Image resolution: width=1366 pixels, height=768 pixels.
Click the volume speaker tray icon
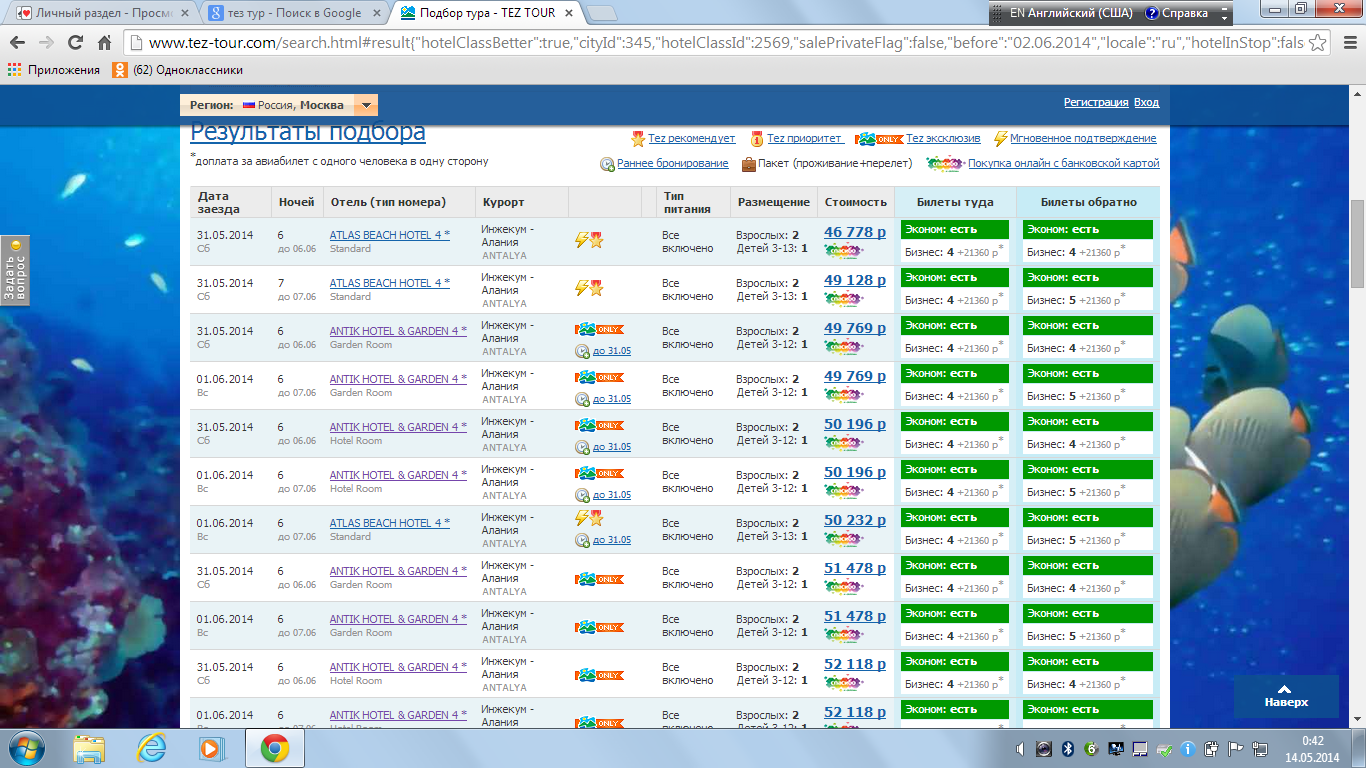(x=1020, y=748)
